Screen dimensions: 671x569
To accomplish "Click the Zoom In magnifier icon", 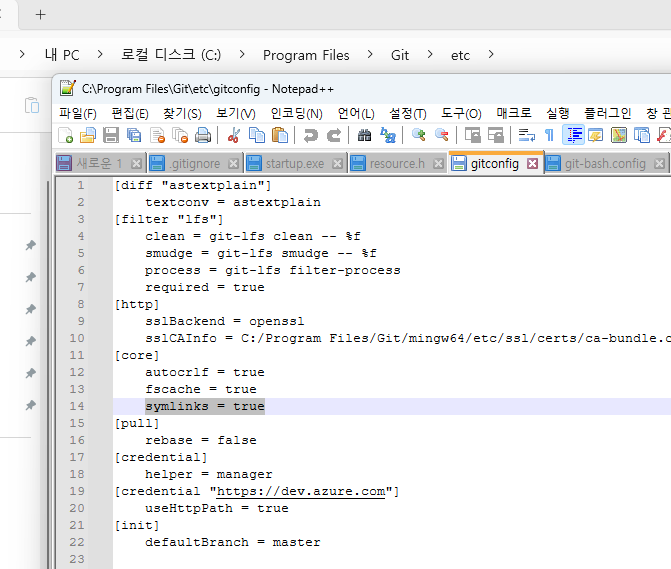I will click(419, 136).
